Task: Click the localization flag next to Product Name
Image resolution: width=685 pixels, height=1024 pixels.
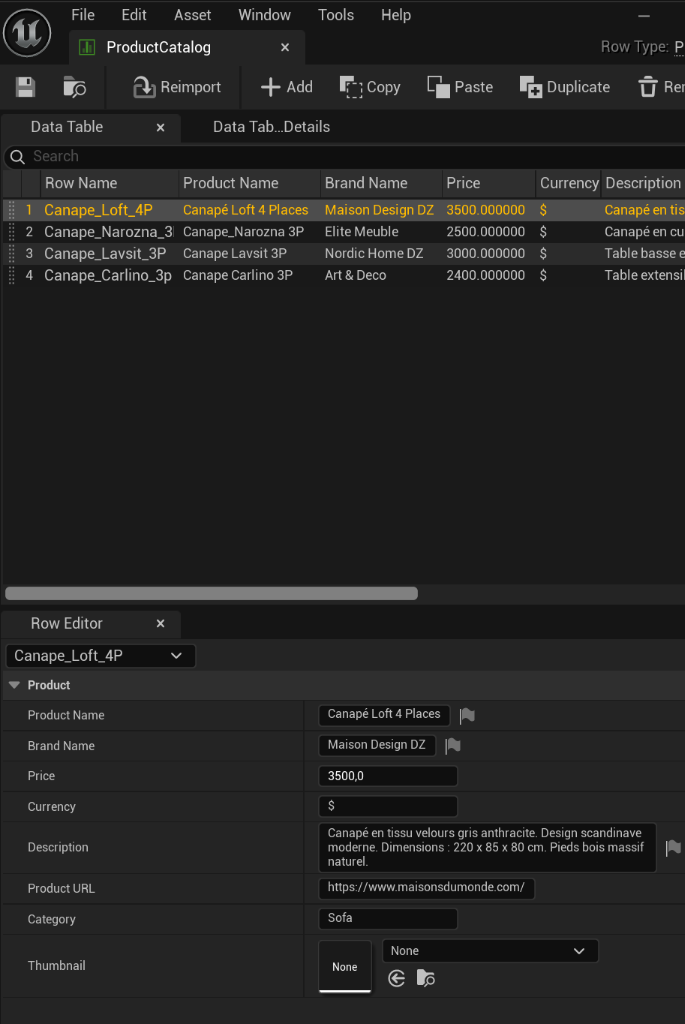Action: pos(467,716)
